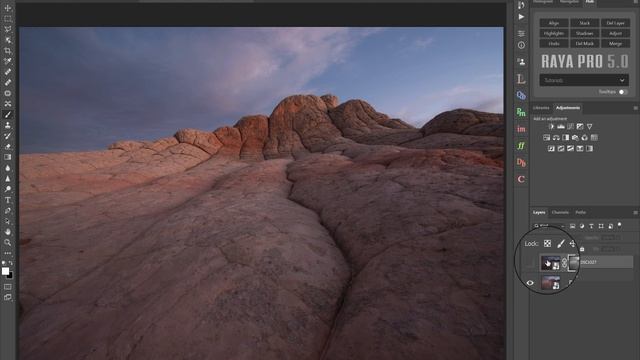Switch to the Paths tab
This screenshot has height=360, width=640.
point(581,212)
